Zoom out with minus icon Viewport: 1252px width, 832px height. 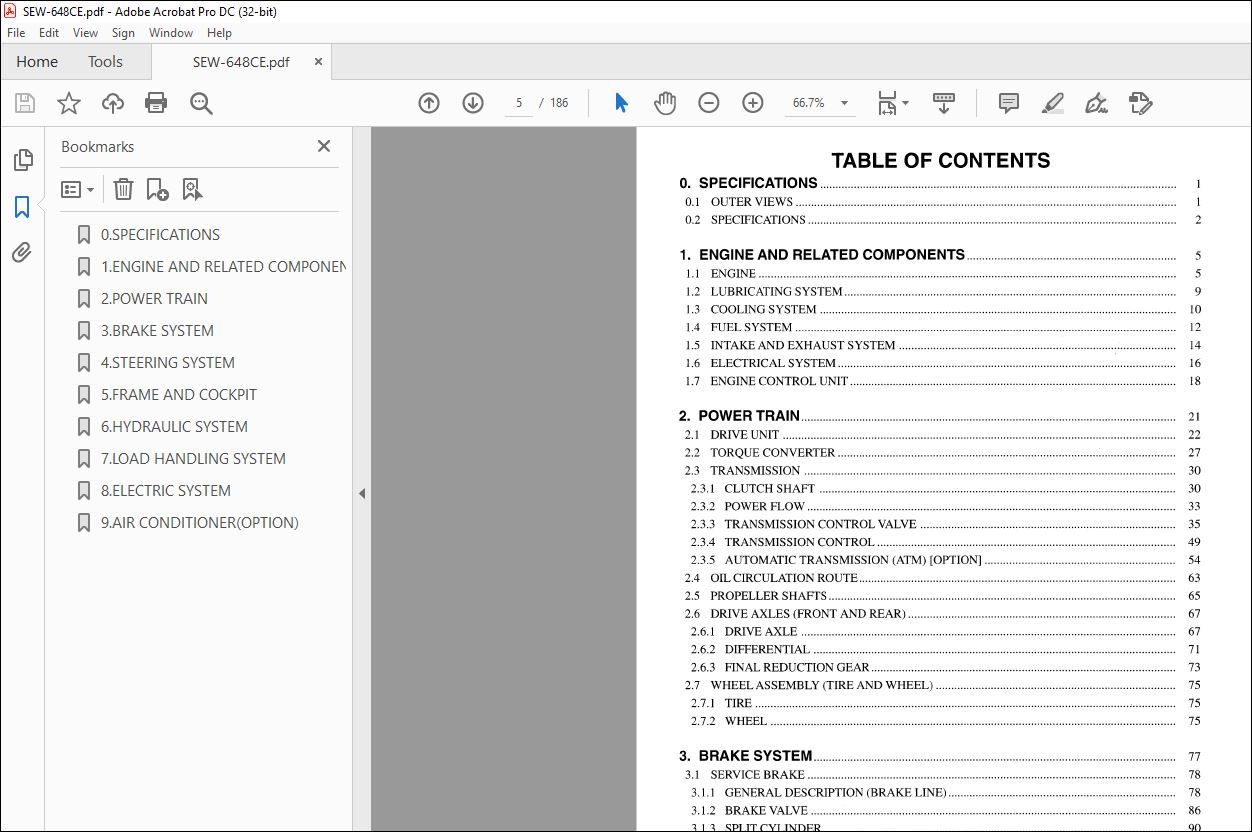(709, 103)
